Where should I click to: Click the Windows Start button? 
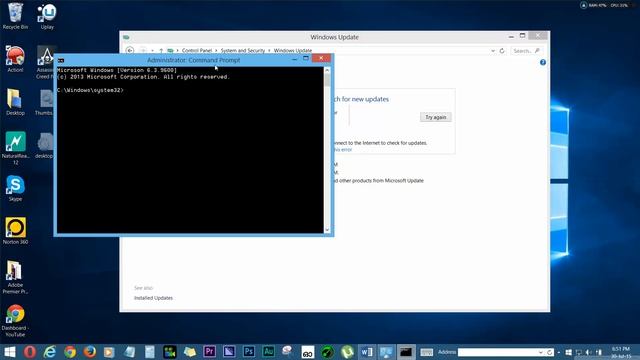tap(10, 352)
